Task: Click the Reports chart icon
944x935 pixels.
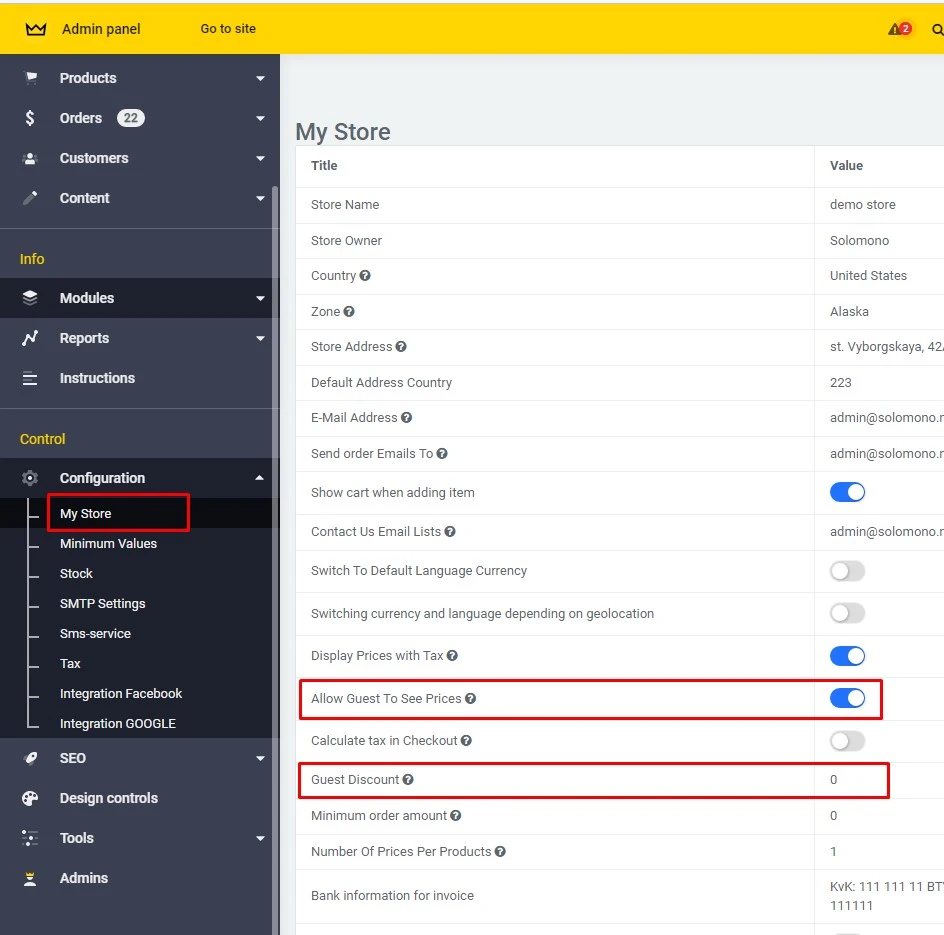Action: point(30,338)
